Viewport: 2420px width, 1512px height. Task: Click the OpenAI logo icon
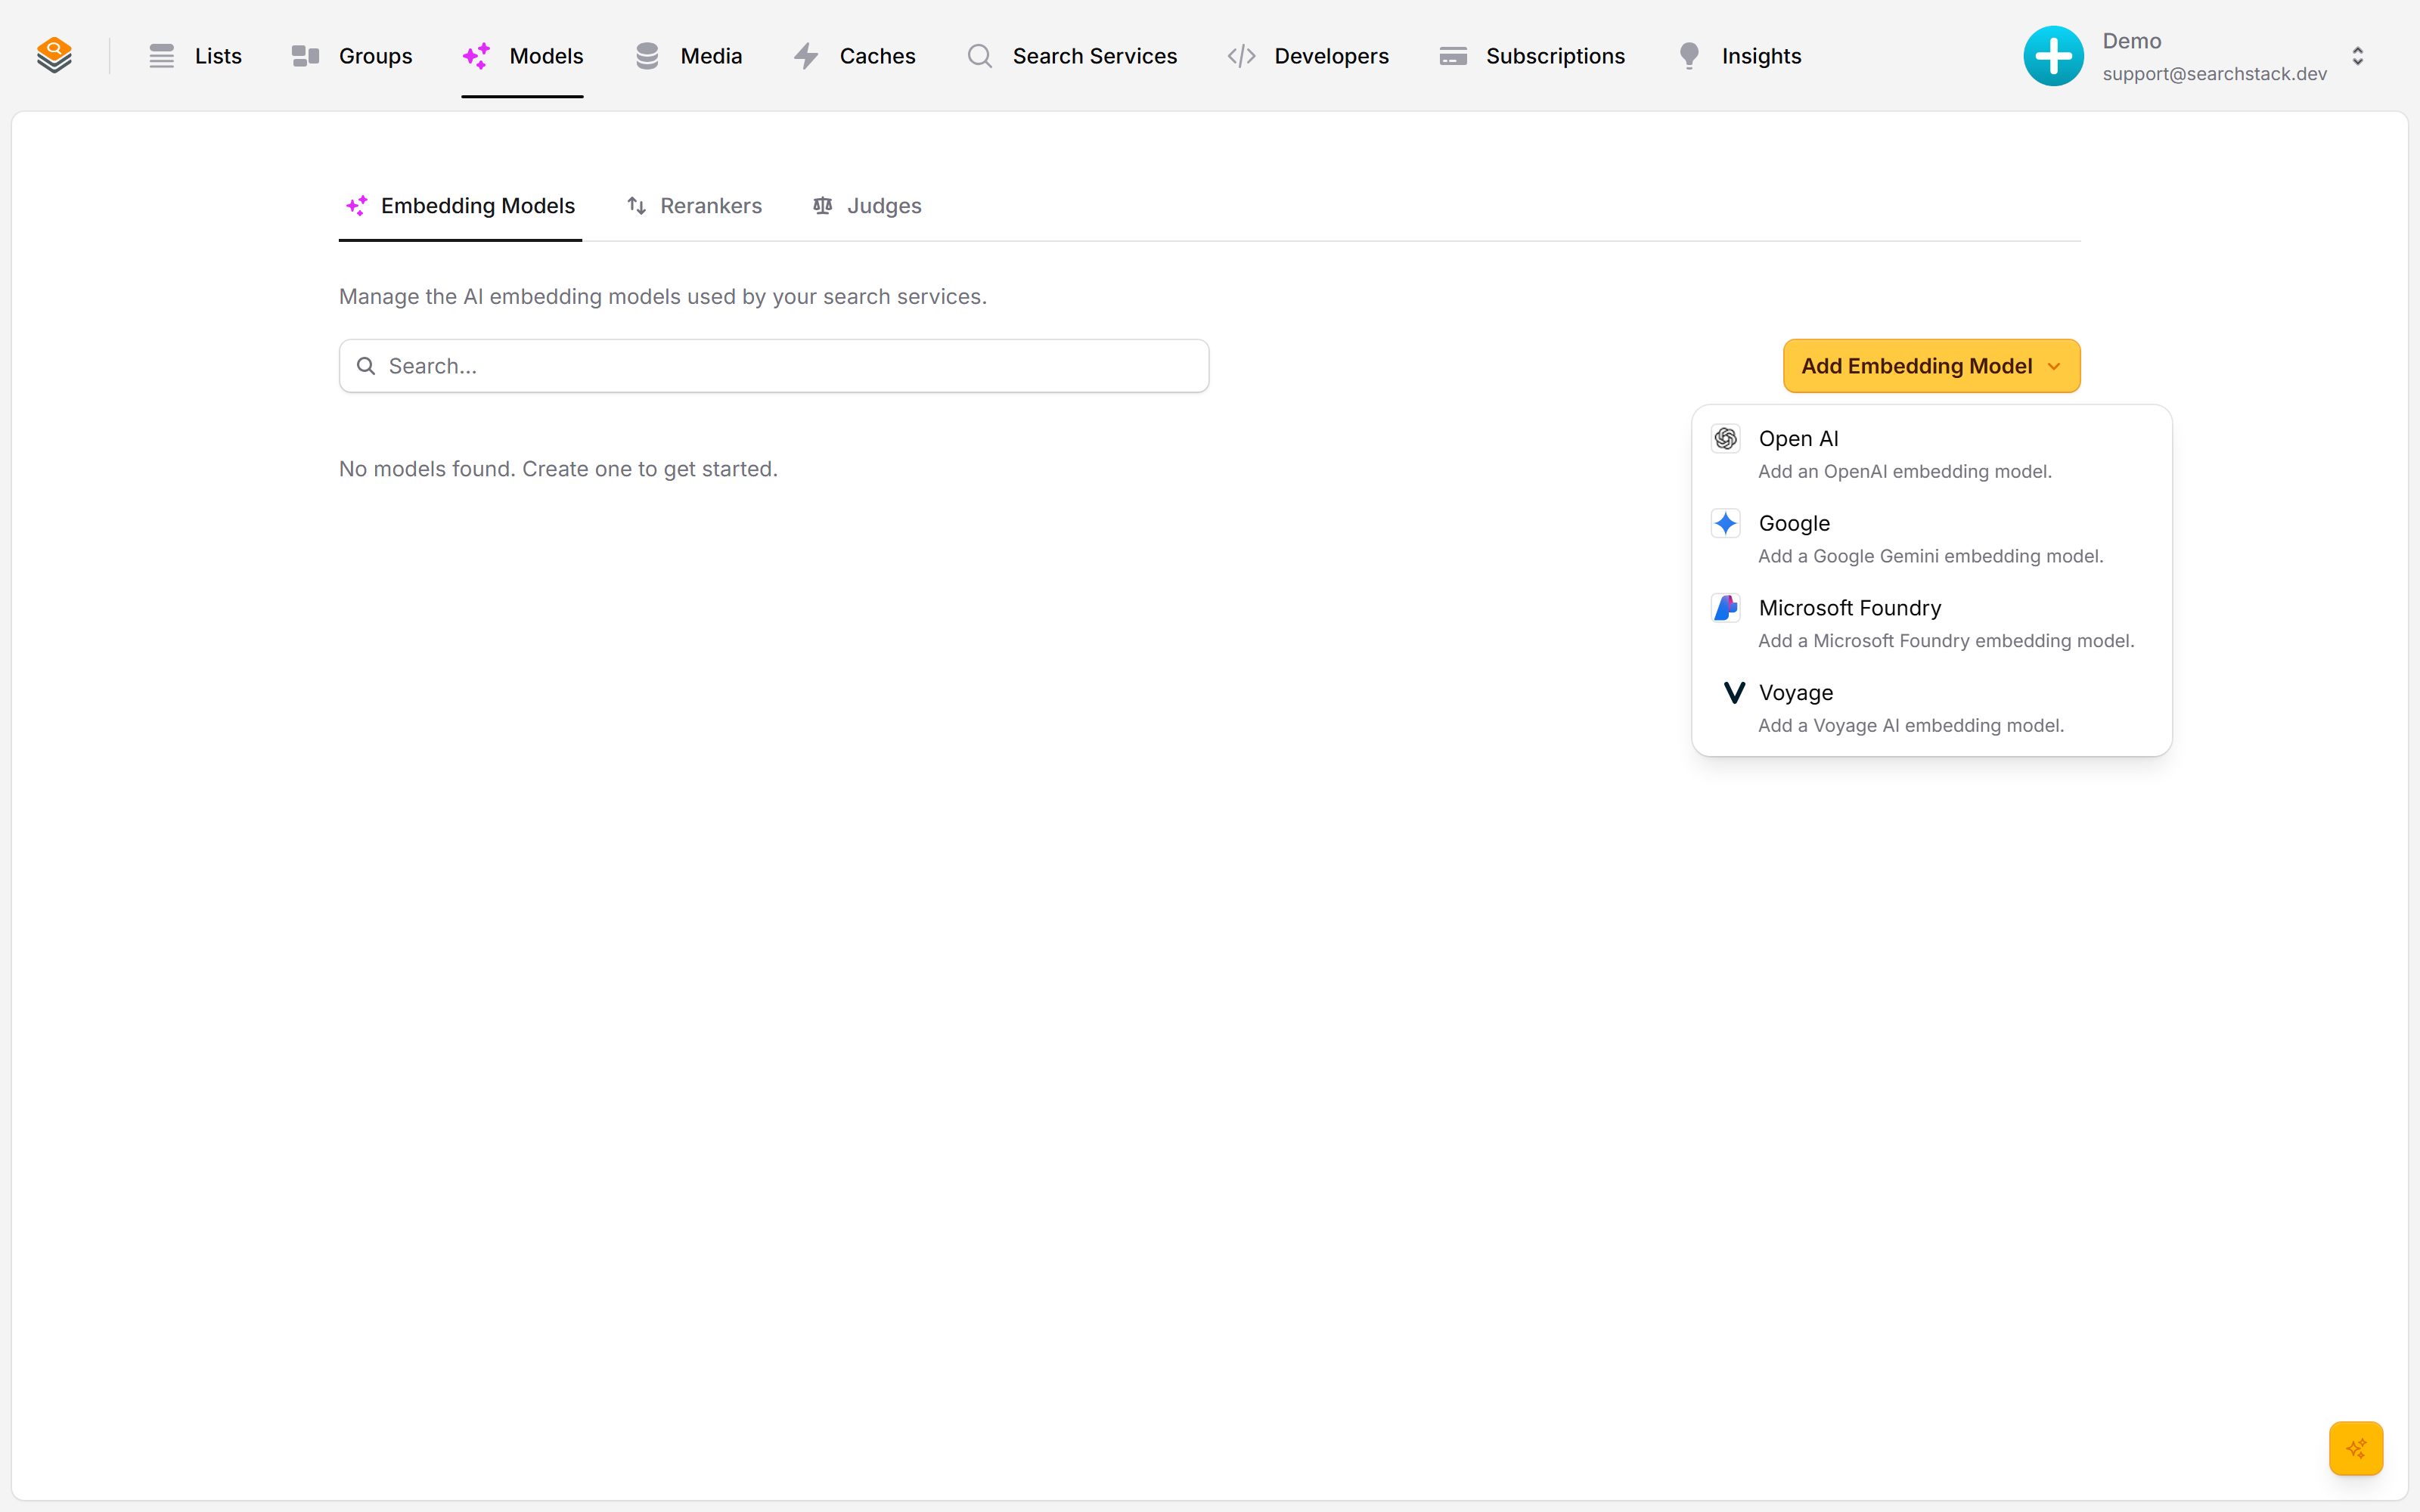click(1725, 438)
